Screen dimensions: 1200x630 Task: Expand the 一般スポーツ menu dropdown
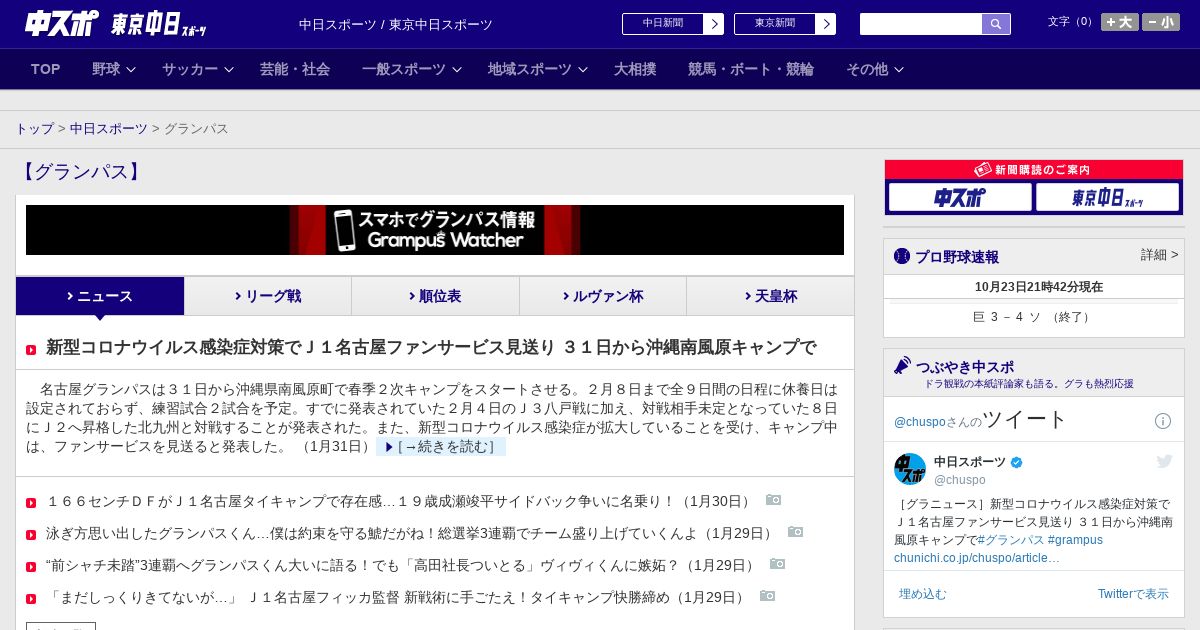click(x=412, y=69)
